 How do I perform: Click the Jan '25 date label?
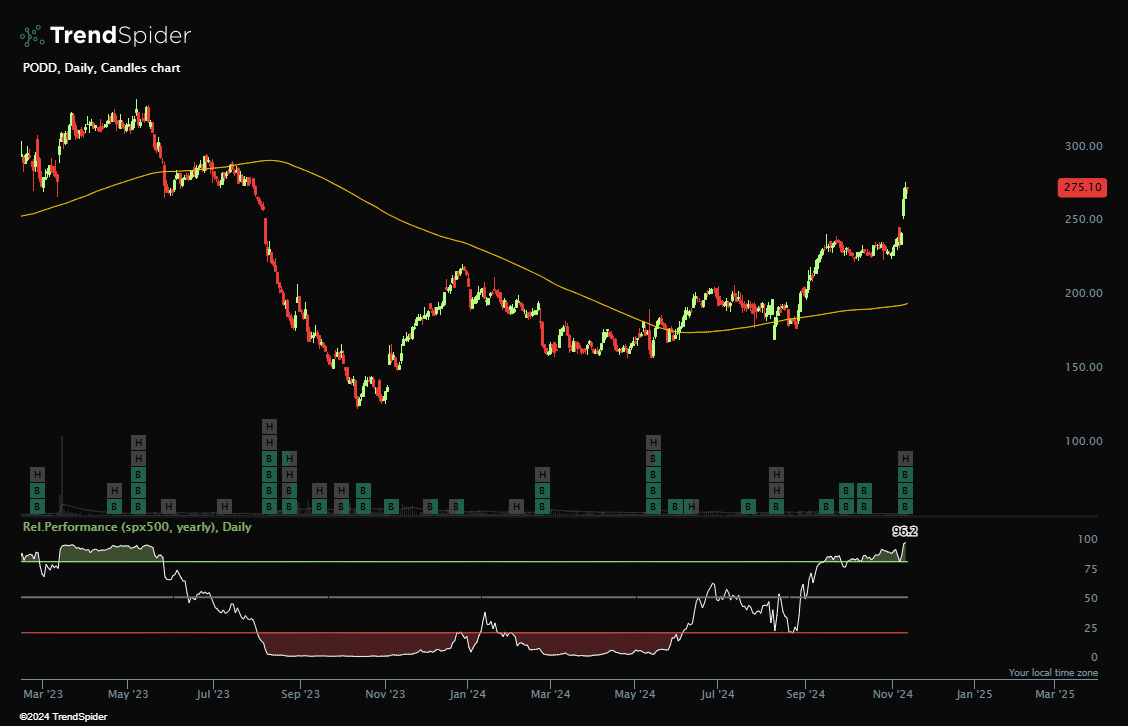click(974, 694)
